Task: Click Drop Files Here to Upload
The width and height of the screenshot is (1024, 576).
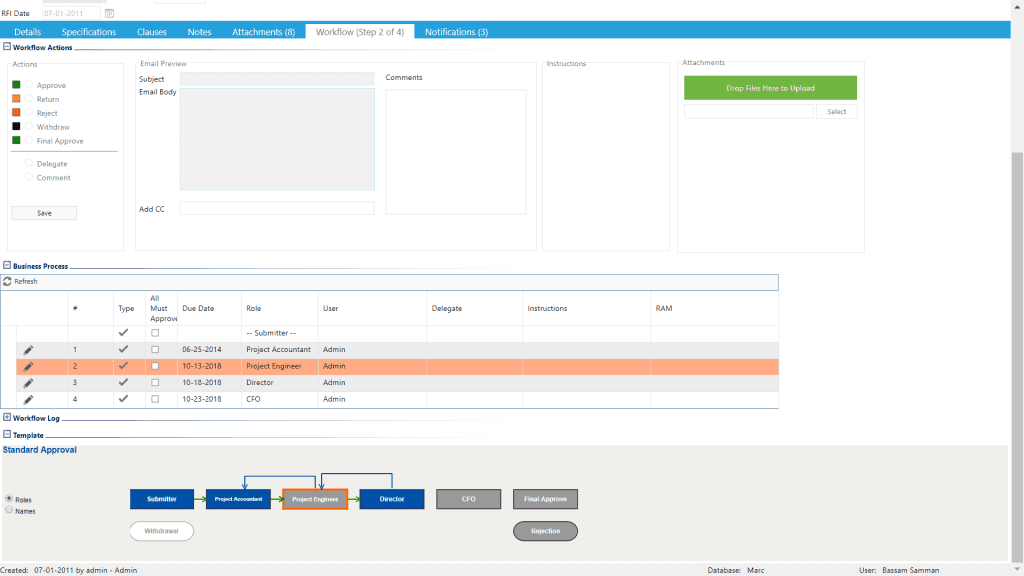Action: click(771, 88)
